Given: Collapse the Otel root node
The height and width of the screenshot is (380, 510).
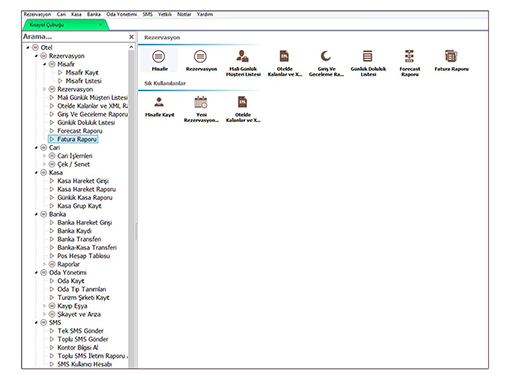Looking at the screenshot, I should click(x=28, y=48).
